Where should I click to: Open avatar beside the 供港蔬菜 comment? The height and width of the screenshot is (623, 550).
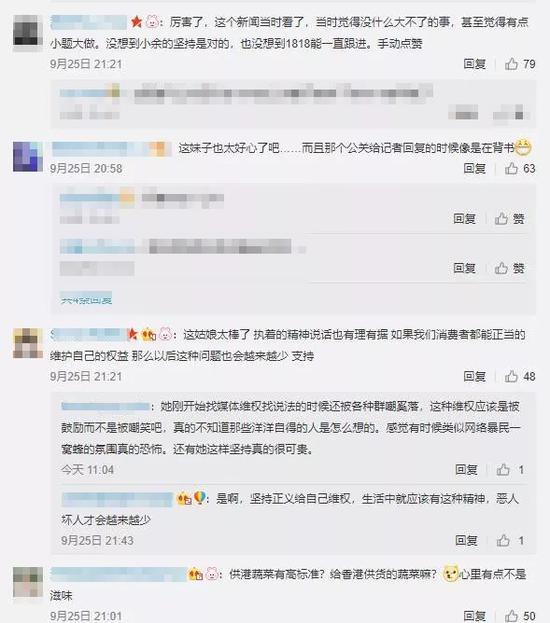27,582
